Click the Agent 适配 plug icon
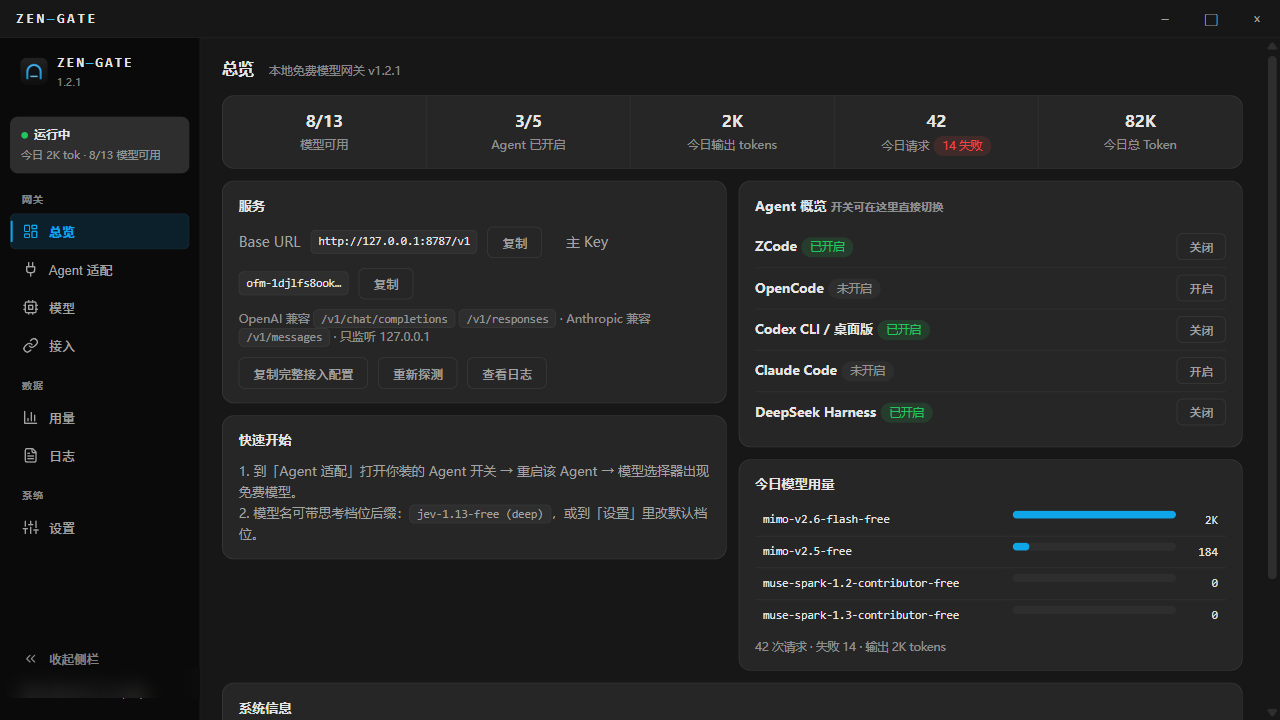This screenshot has height=720, width=1280. (x=31, y=270)
